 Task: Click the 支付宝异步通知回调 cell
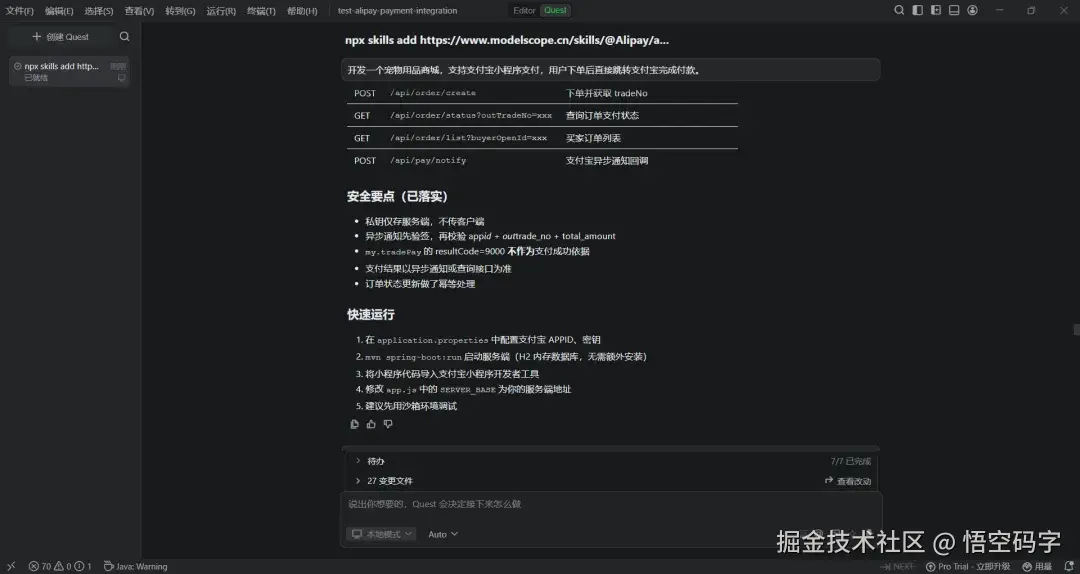[x=607, y=161]
